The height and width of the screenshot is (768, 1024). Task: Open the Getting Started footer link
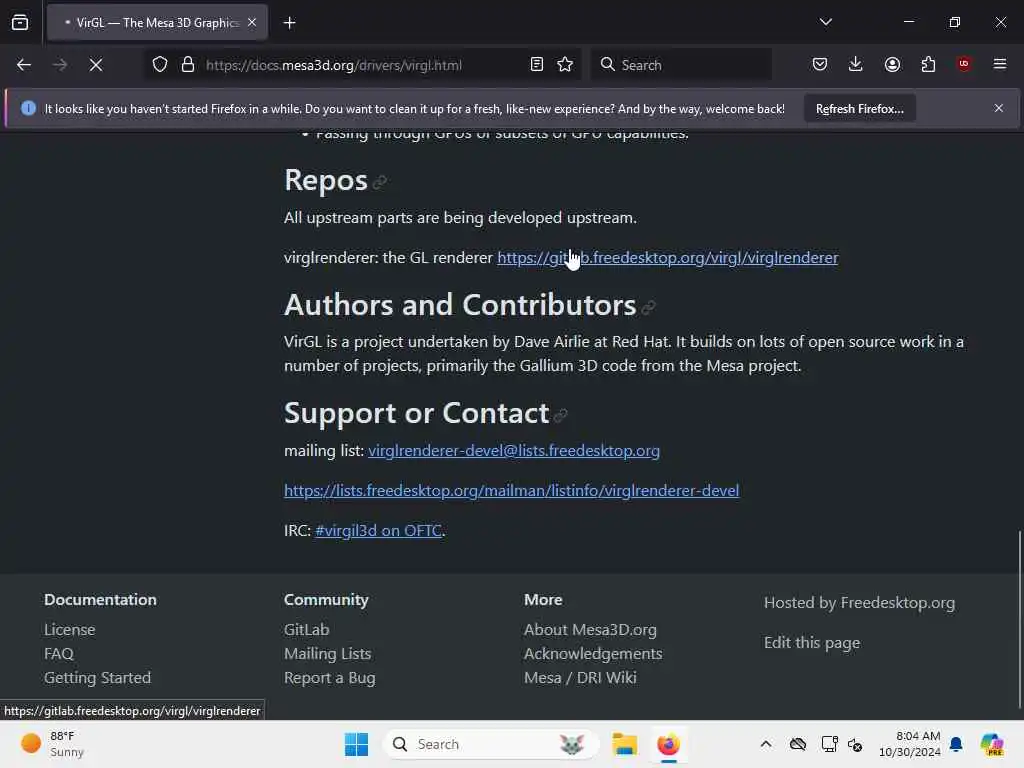point(97,678)
